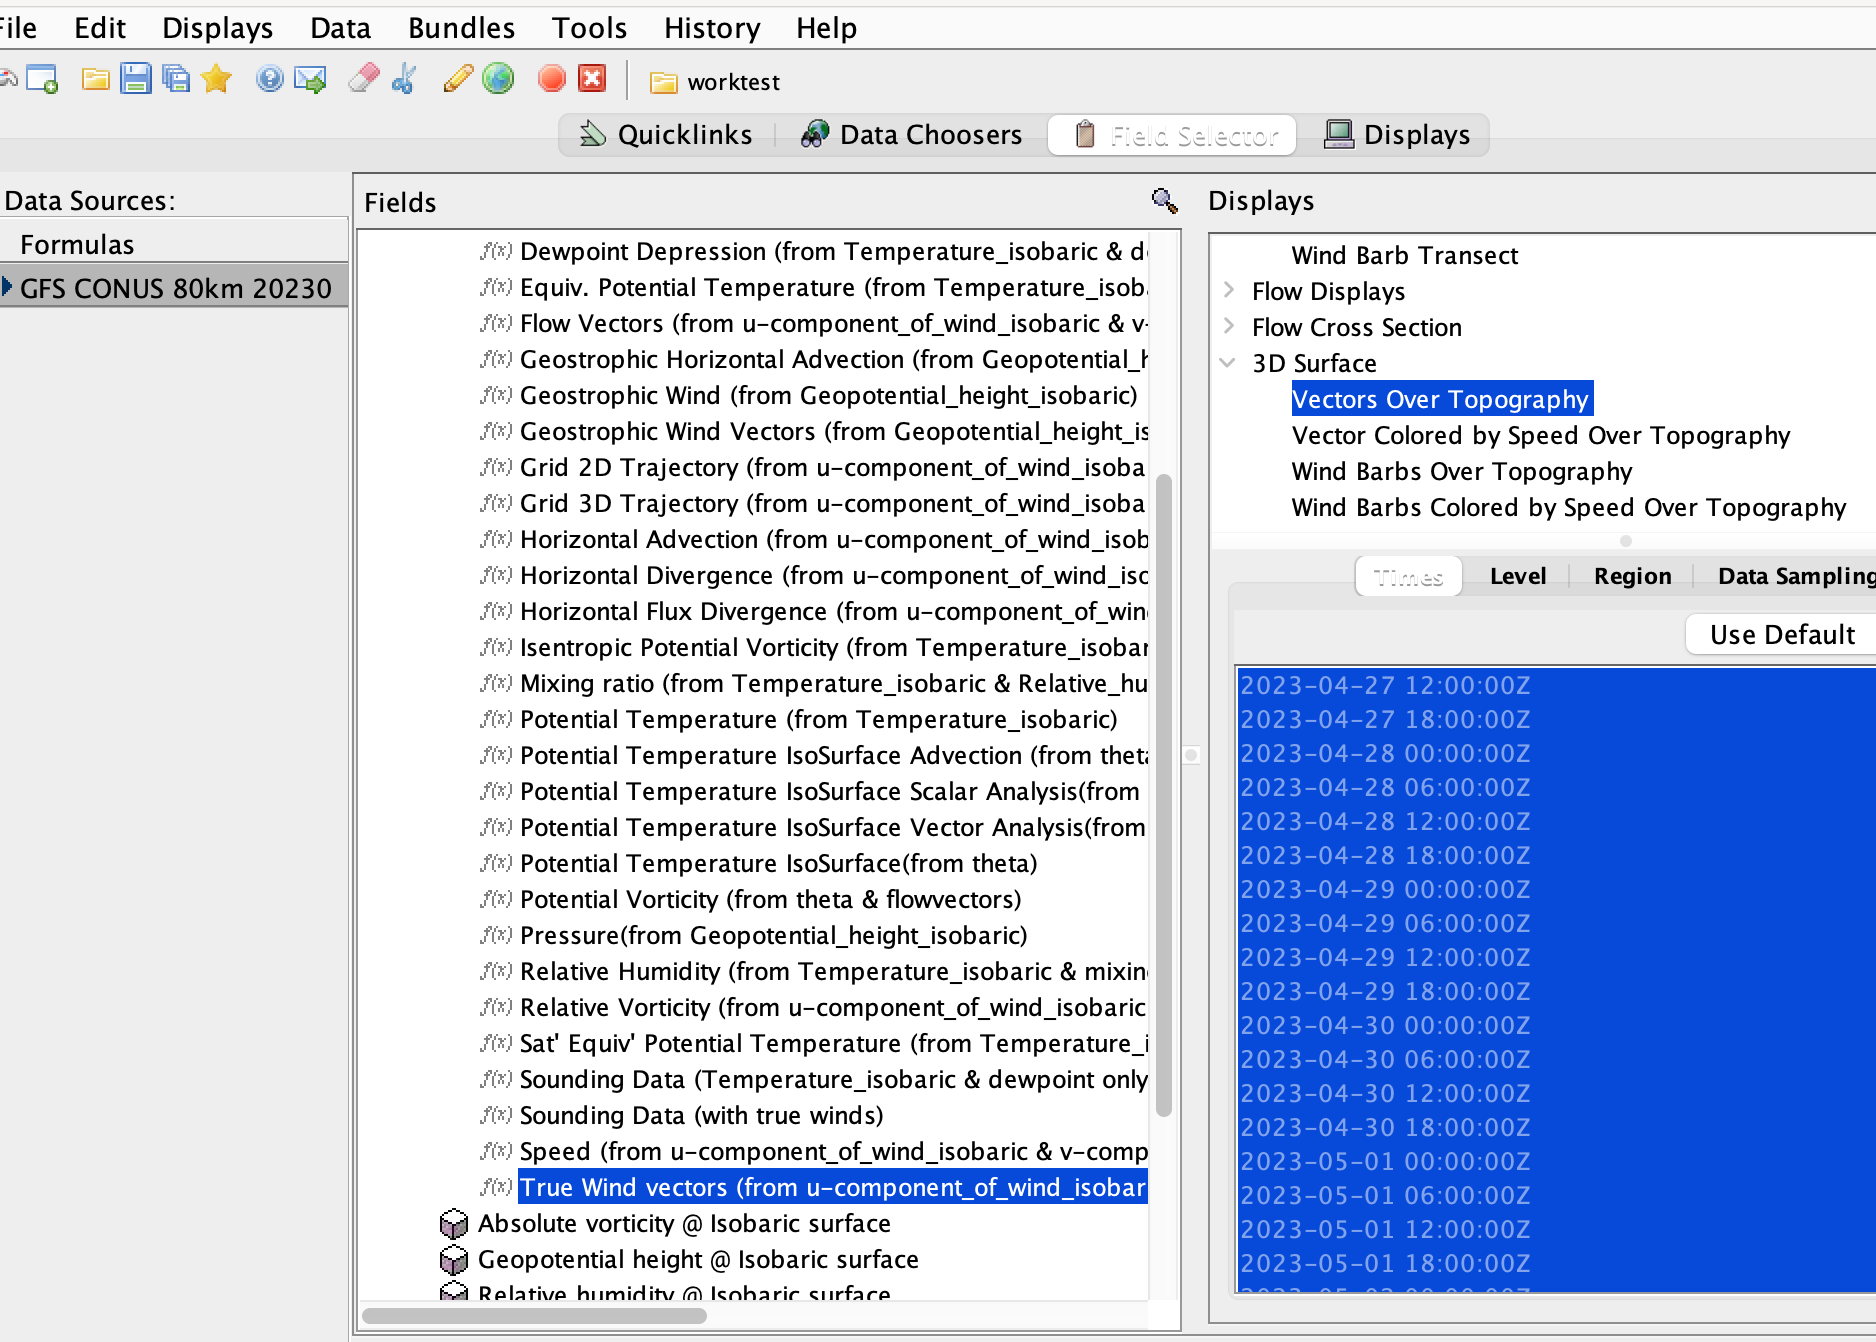This screenshot has height=1342, width=1876.
Task: Click the blue scissors icon
Action: point(404,79)
